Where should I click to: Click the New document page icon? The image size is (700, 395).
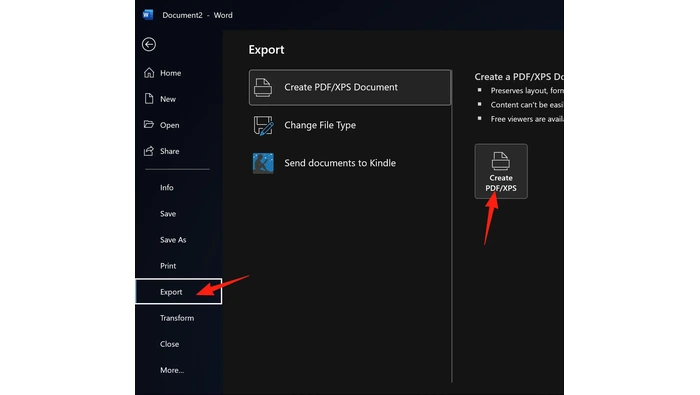click(x=149, y=99)
